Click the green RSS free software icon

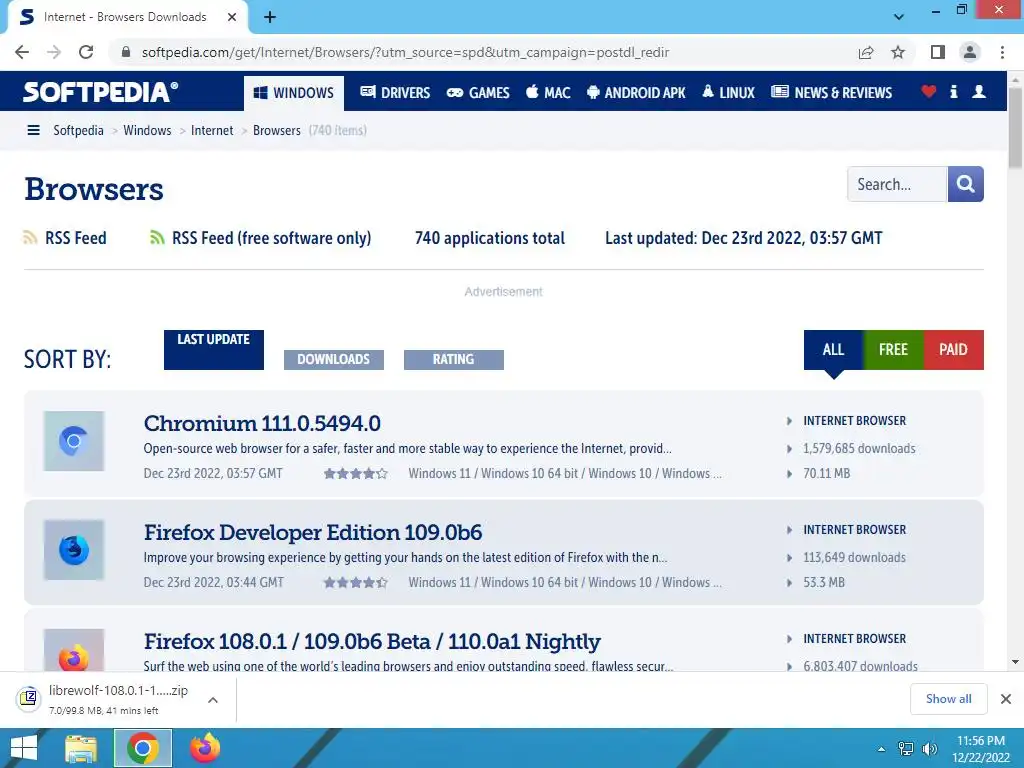(157, 238)
